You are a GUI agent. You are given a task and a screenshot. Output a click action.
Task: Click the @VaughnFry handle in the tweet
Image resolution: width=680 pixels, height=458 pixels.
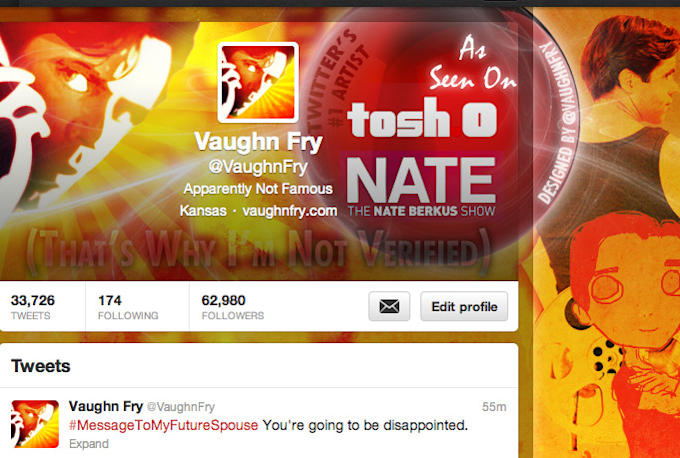pyautogui.click(x=181, y=407)
